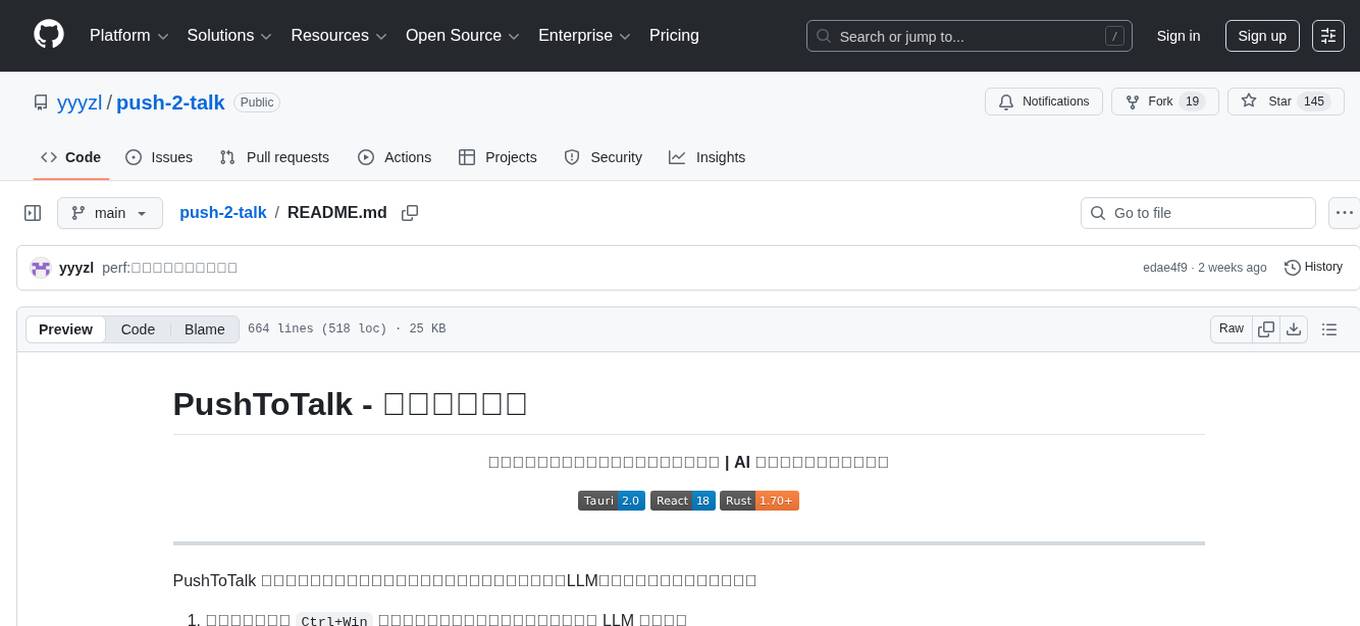Image resolution: width=1360 pixels, height=626 pixels.
Task: Switch to the Blame tab
Action: pyautogui.click(x=204, y=329)
